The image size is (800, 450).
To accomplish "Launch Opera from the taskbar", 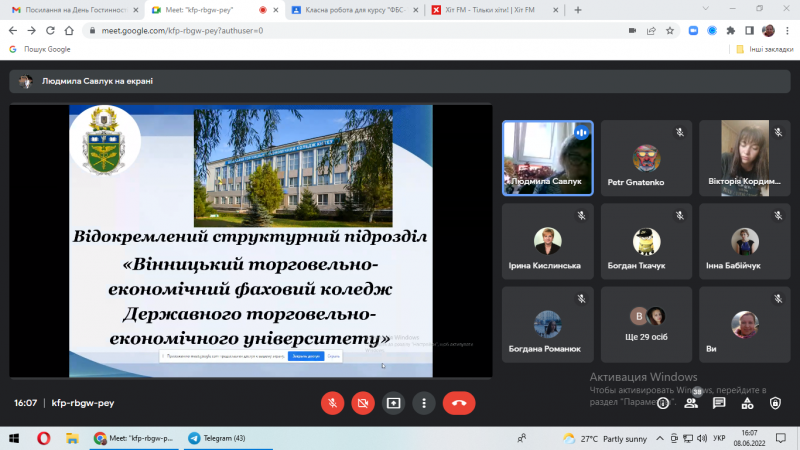I will (x=43, y=438).
